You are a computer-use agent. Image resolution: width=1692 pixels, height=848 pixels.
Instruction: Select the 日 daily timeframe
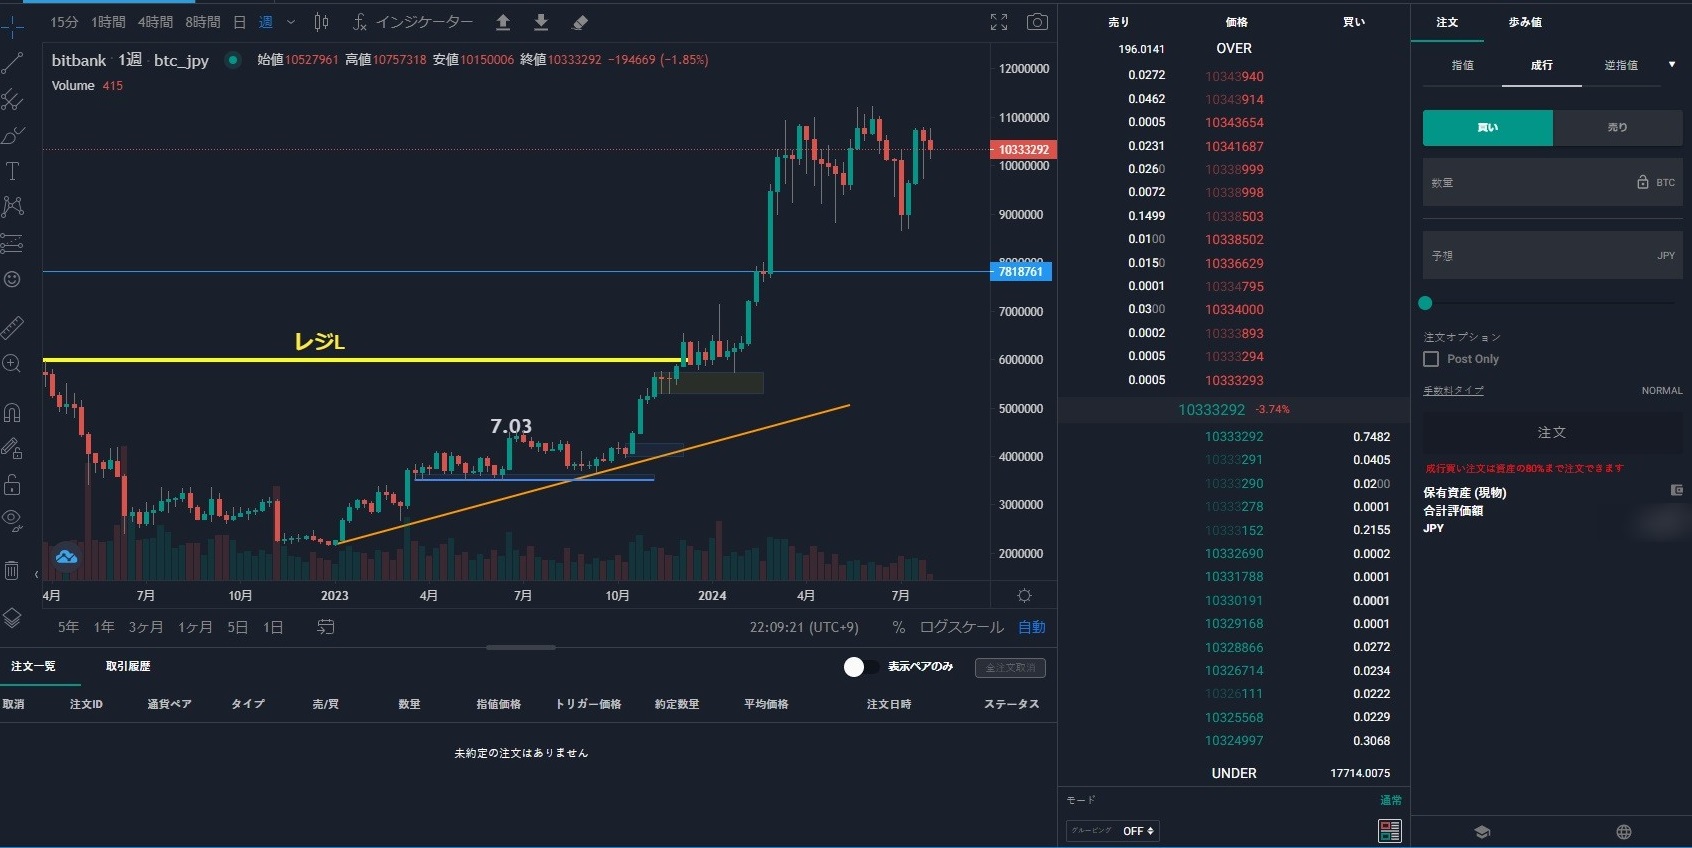240,22
